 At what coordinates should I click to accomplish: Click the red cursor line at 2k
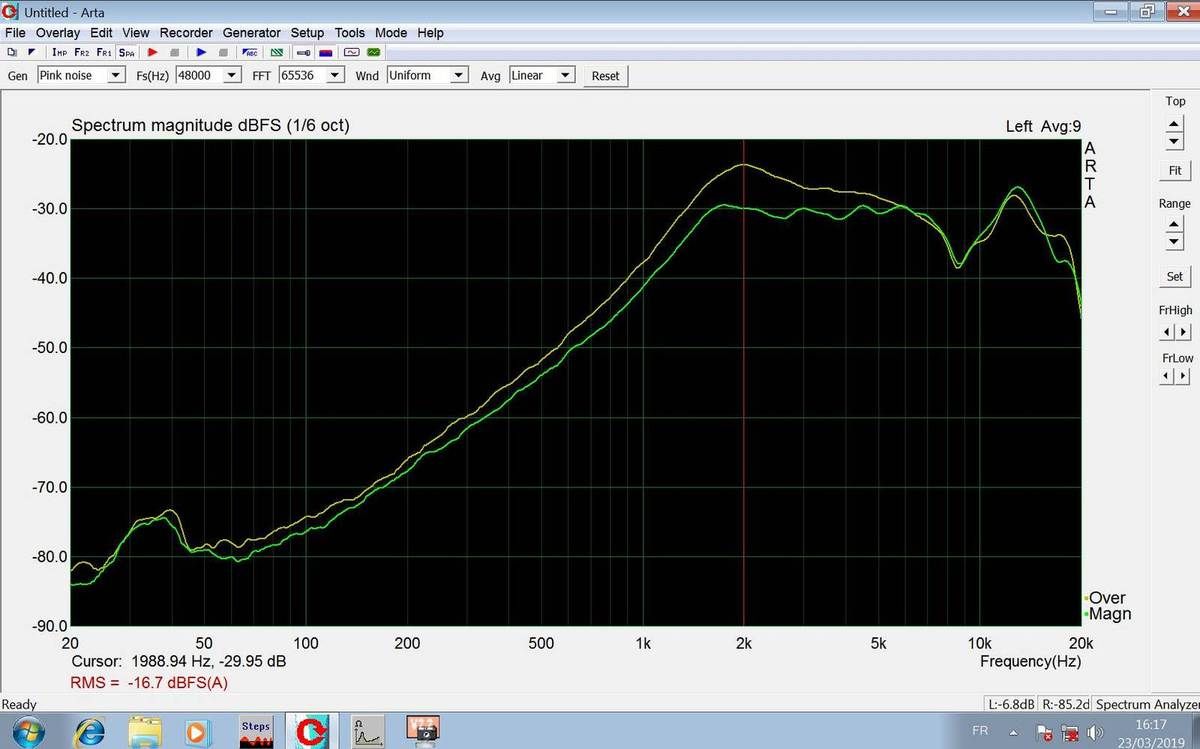pos(743,383)
